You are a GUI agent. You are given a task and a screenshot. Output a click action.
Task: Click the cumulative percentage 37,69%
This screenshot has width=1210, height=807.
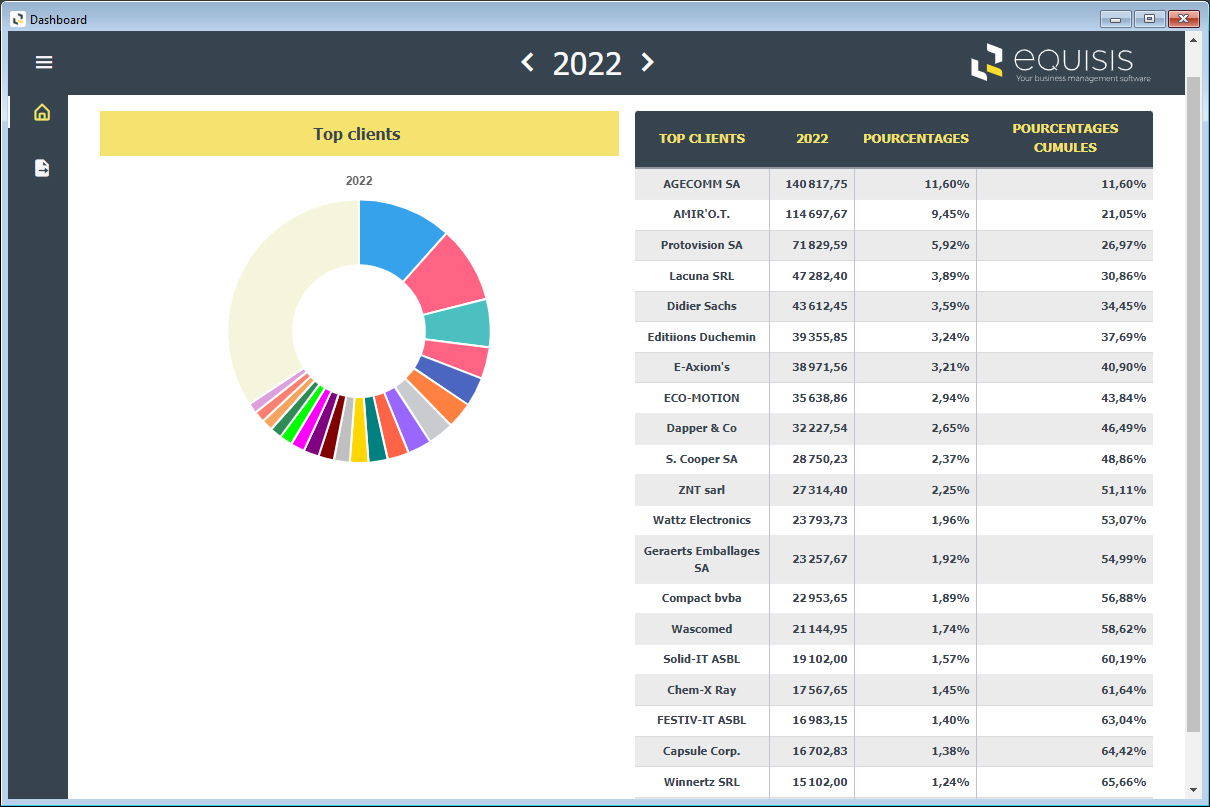point(1124,338)
